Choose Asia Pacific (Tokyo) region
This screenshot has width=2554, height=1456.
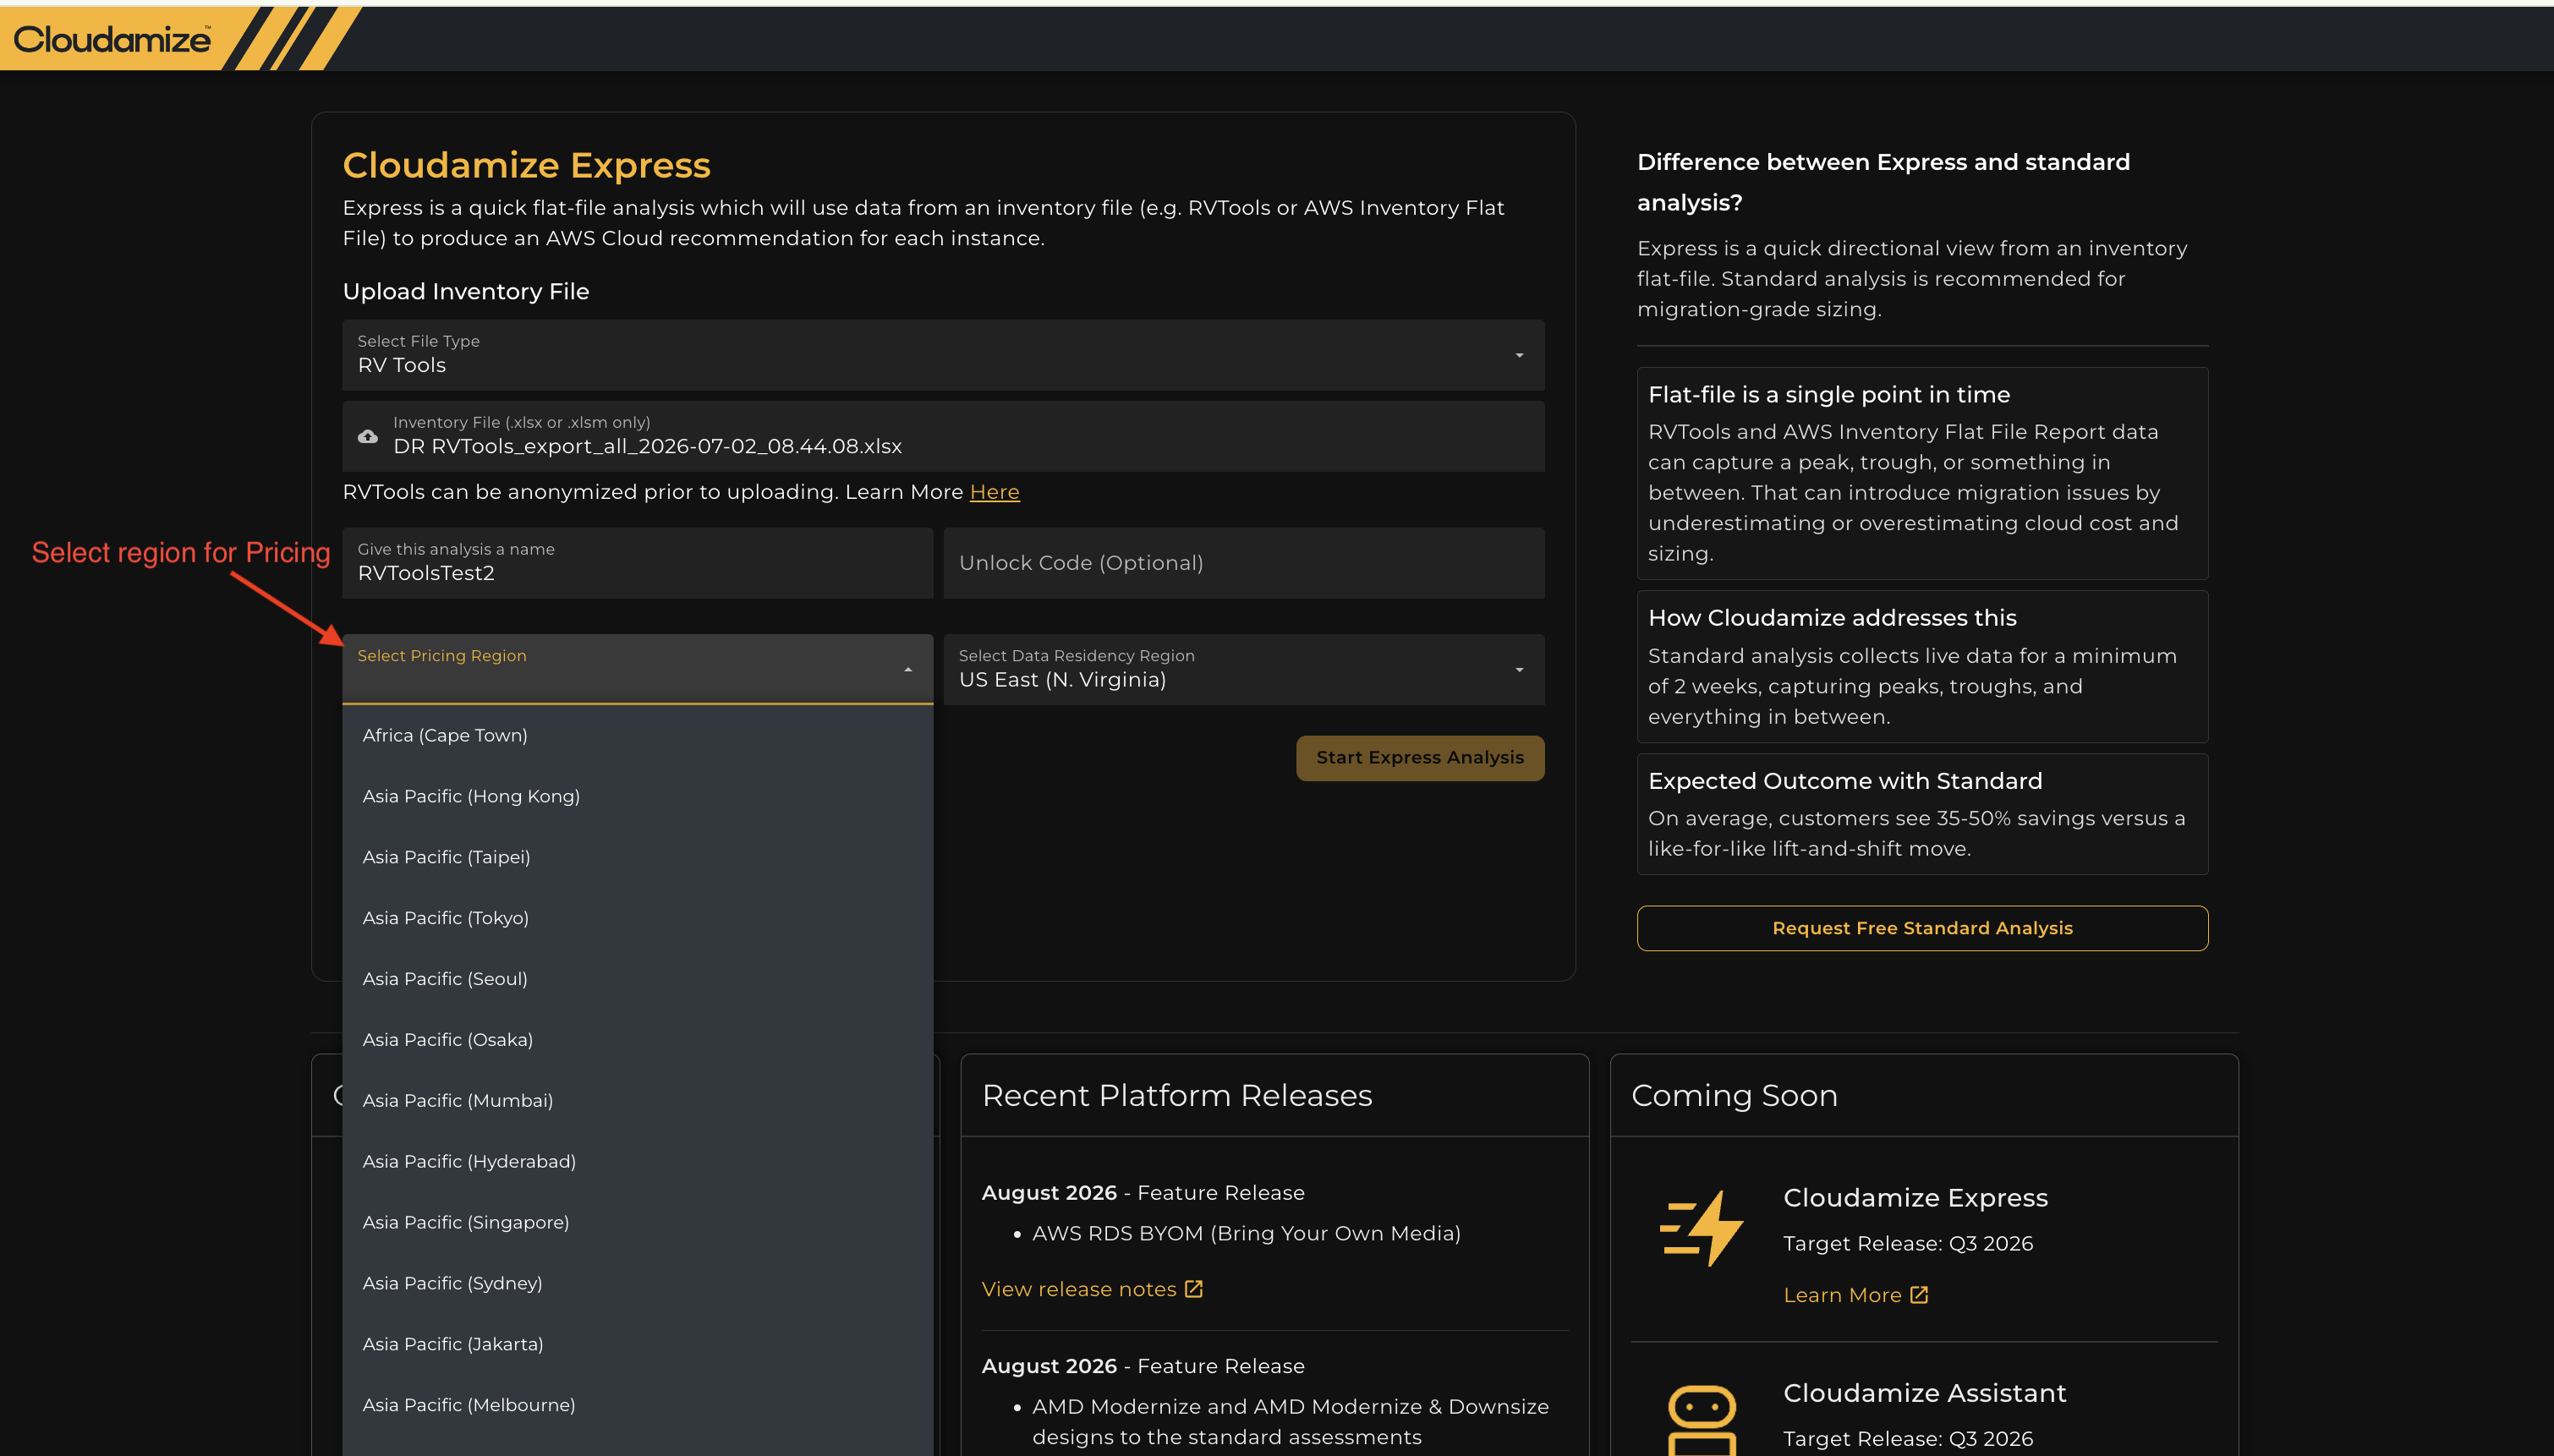click(x=638, y=918)
